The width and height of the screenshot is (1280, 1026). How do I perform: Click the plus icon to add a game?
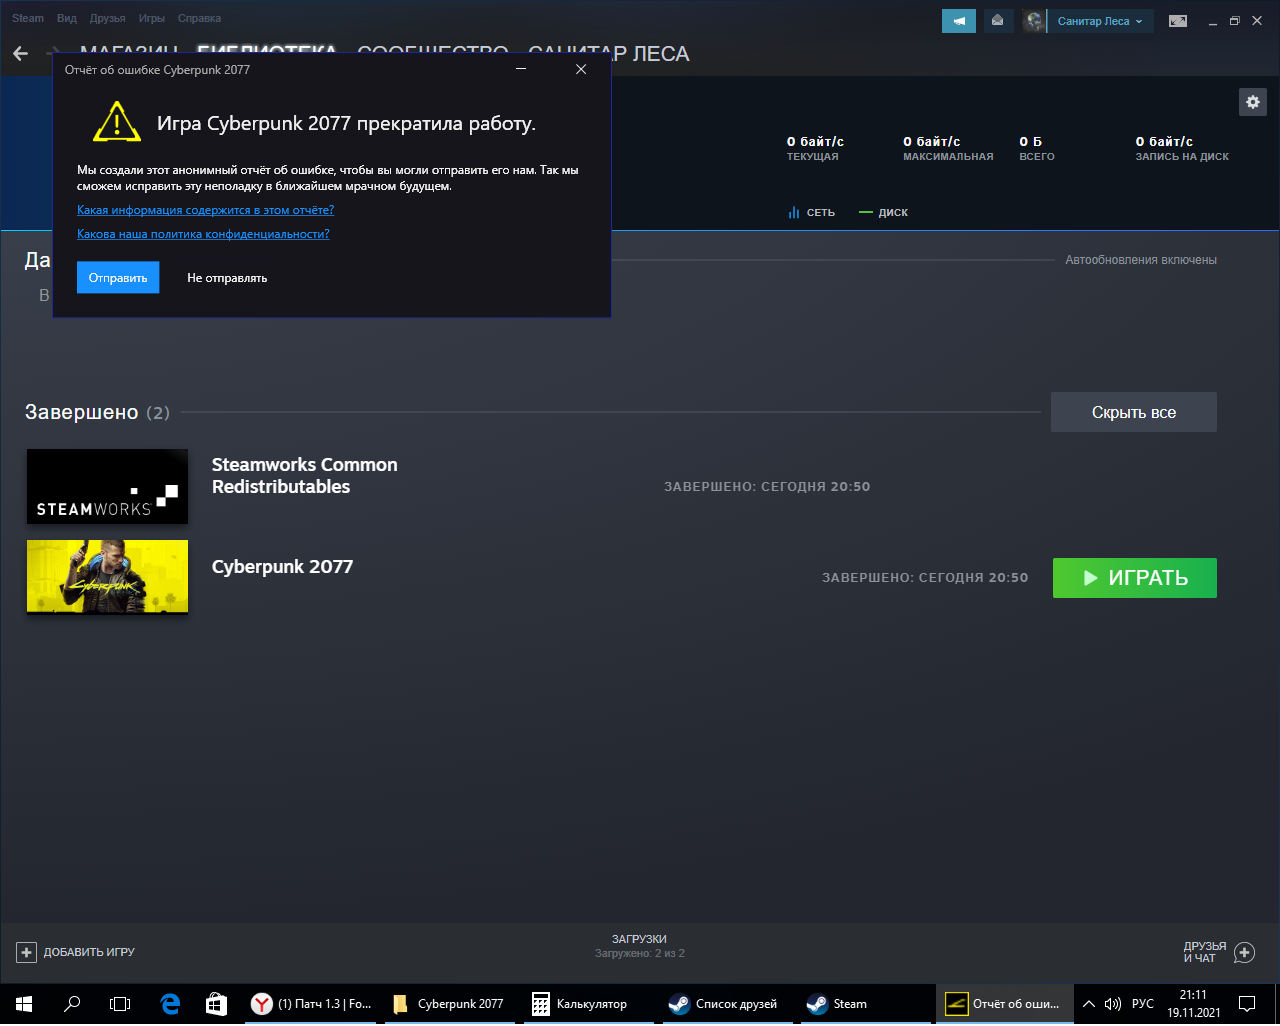[26, 952]
